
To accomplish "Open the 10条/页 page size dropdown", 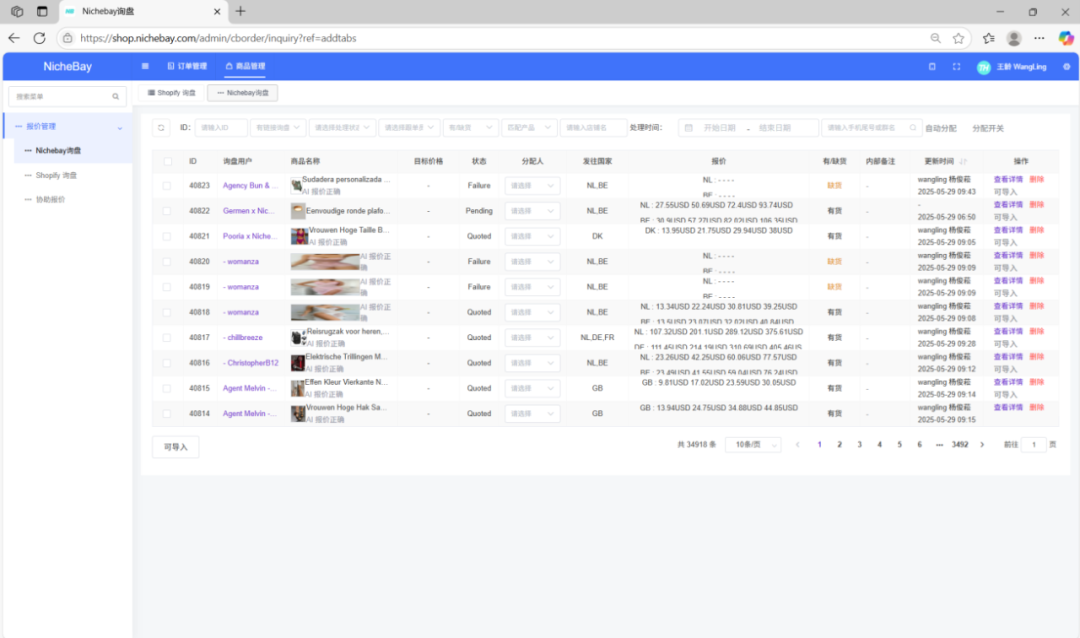I will click(753, 444).
